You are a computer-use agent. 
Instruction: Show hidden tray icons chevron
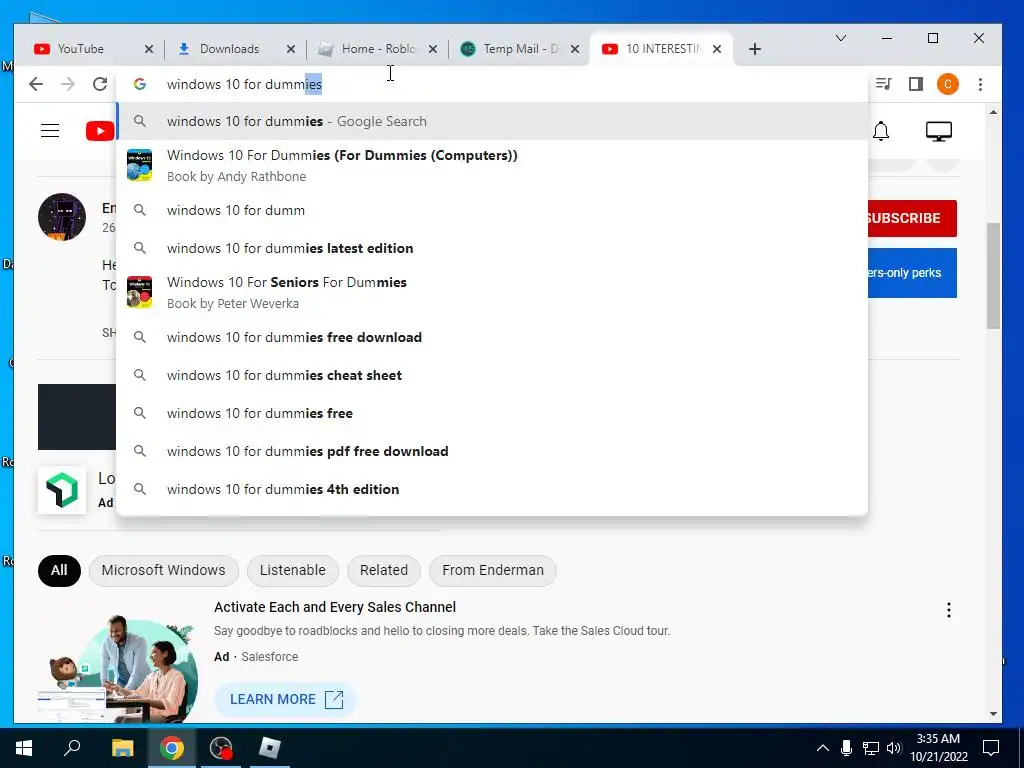coord(823,748)
